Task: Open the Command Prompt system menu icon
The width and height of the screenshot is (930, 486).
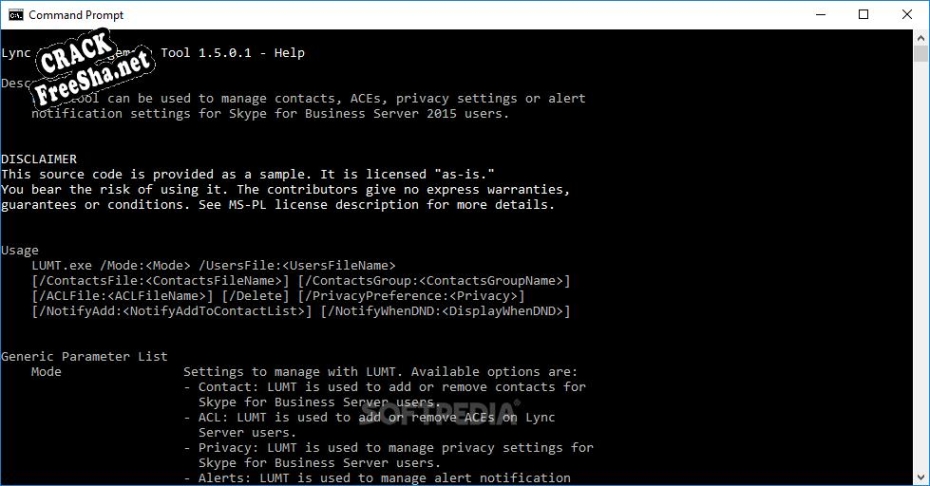Action: tap(15, 15)
